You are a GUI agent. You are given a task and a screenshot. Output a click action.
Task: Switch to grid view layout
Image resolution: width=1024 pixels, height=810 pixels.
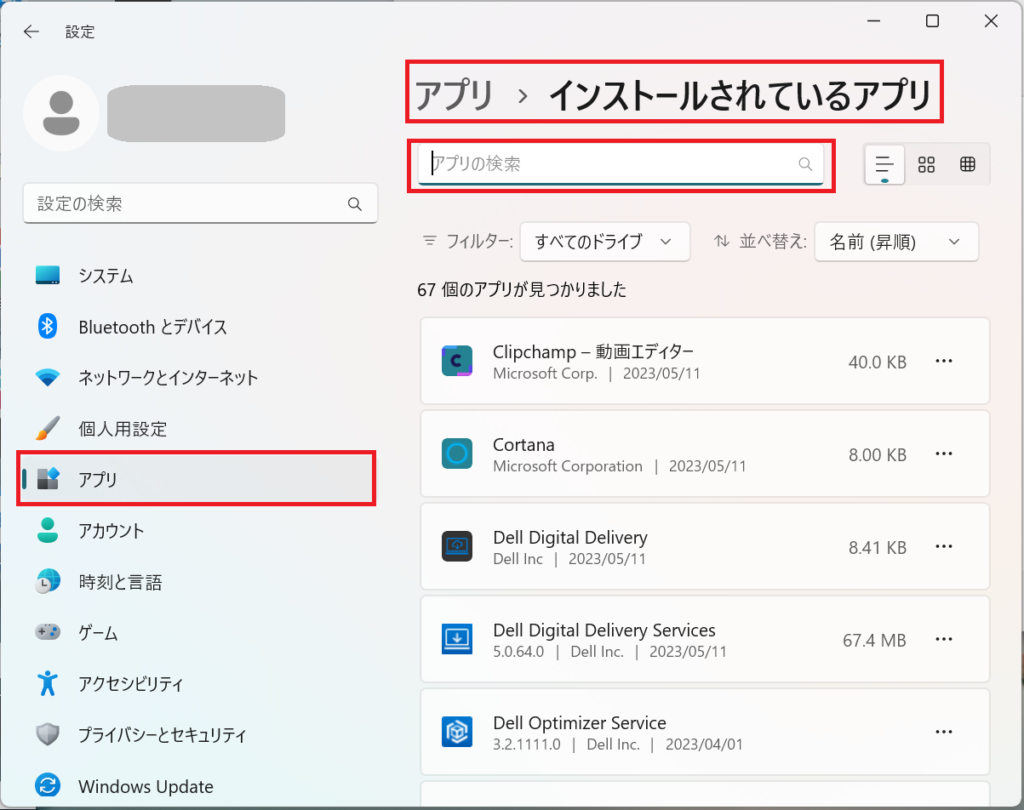pos(926,165)
